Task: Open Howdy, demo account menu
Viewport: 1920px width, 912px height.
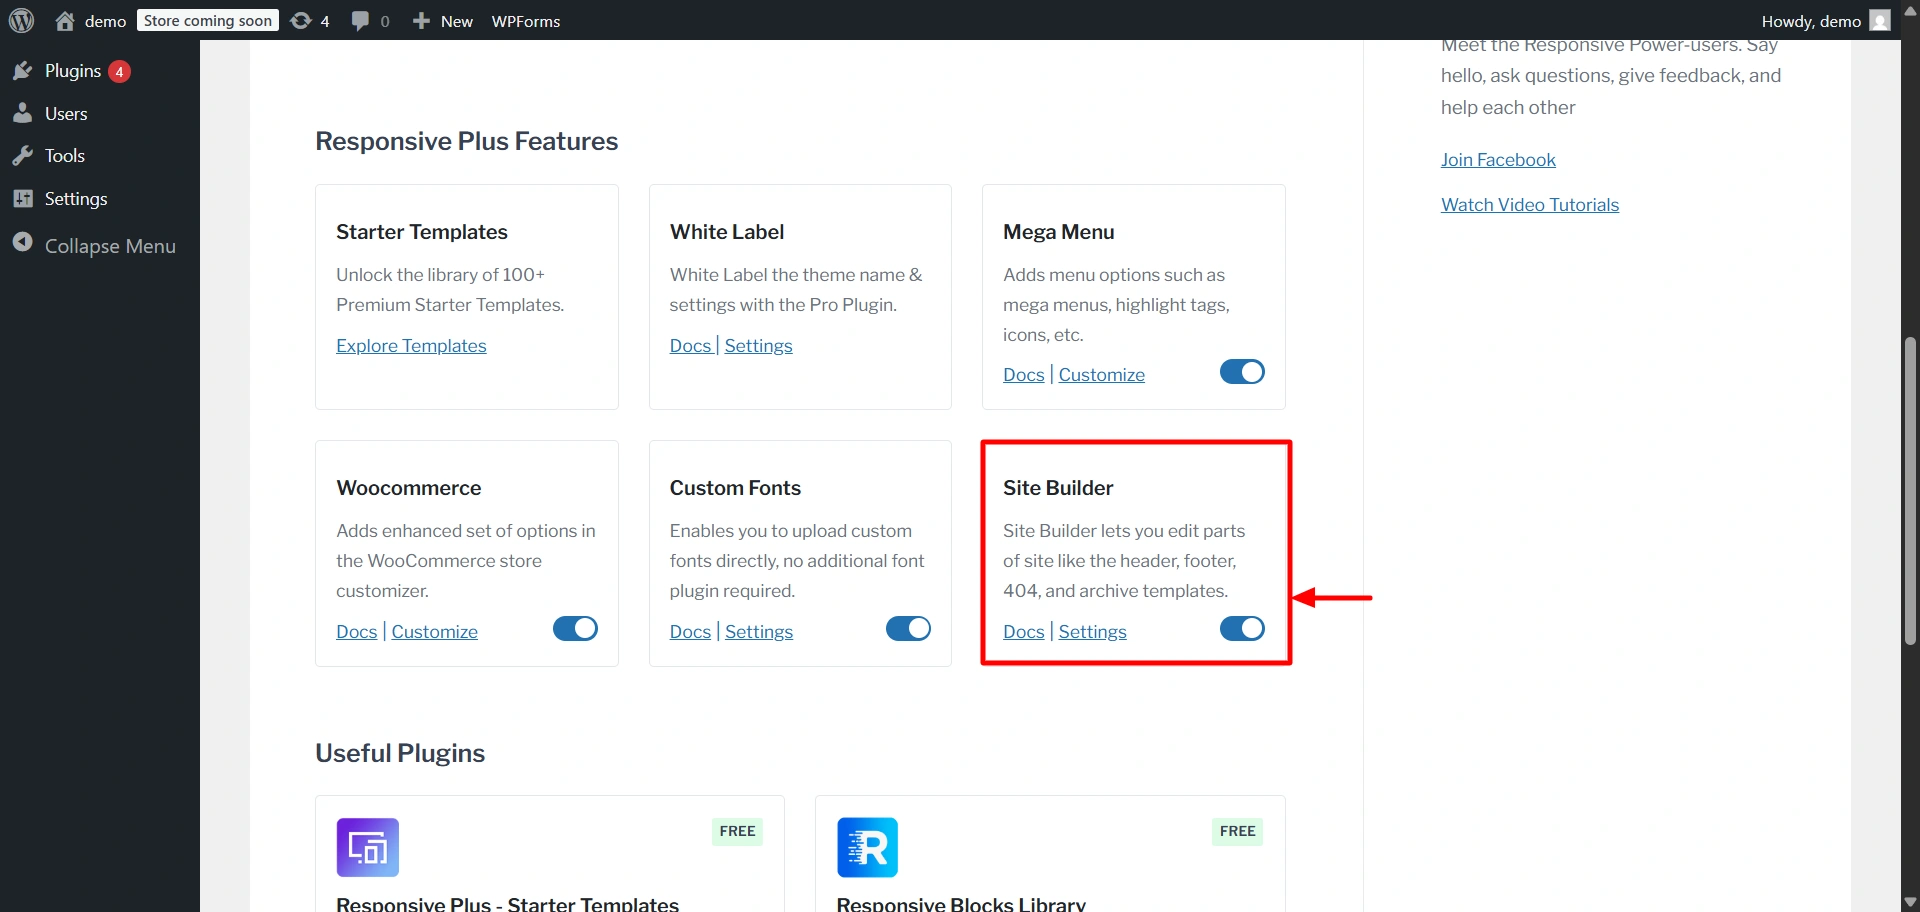Action: click(x=1825, y=21)
